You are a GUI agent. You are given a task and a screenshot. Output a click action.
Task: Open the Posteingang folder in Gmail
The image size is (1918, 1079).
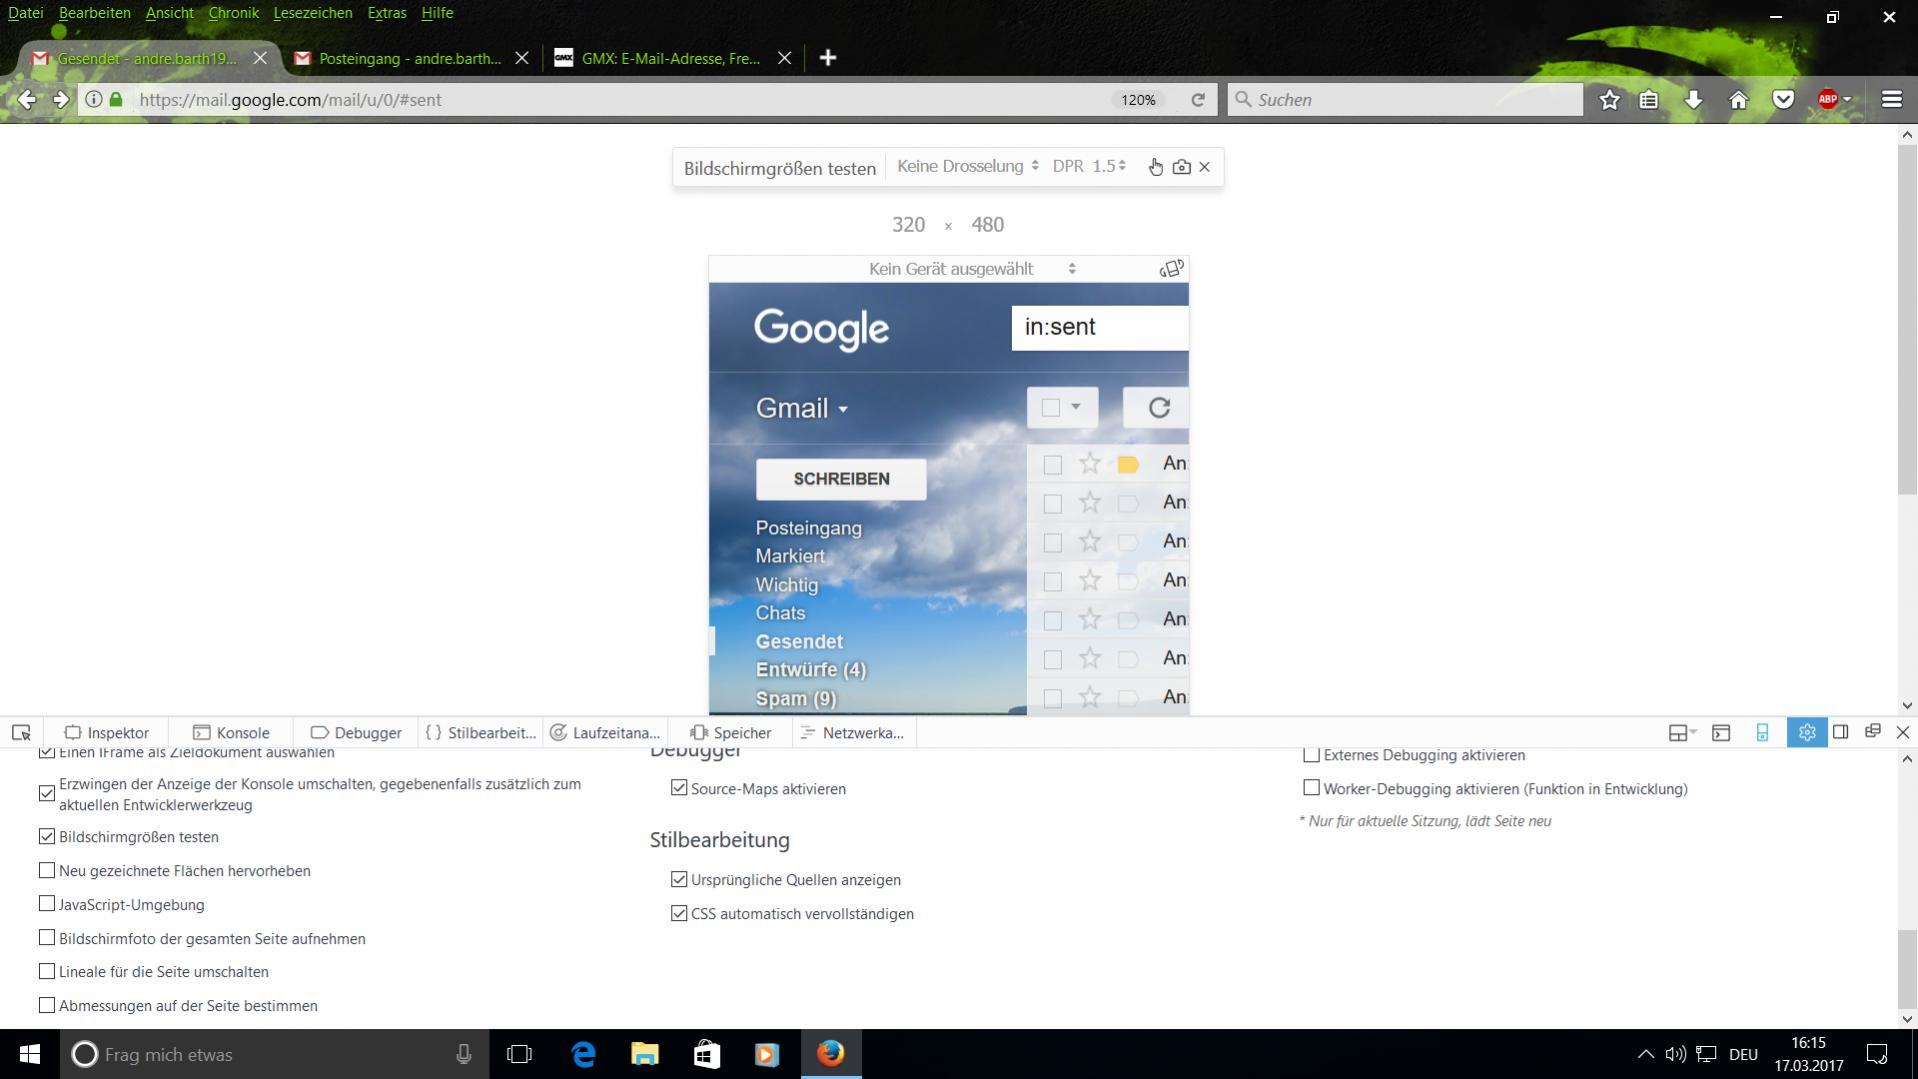tap(808, 528)
